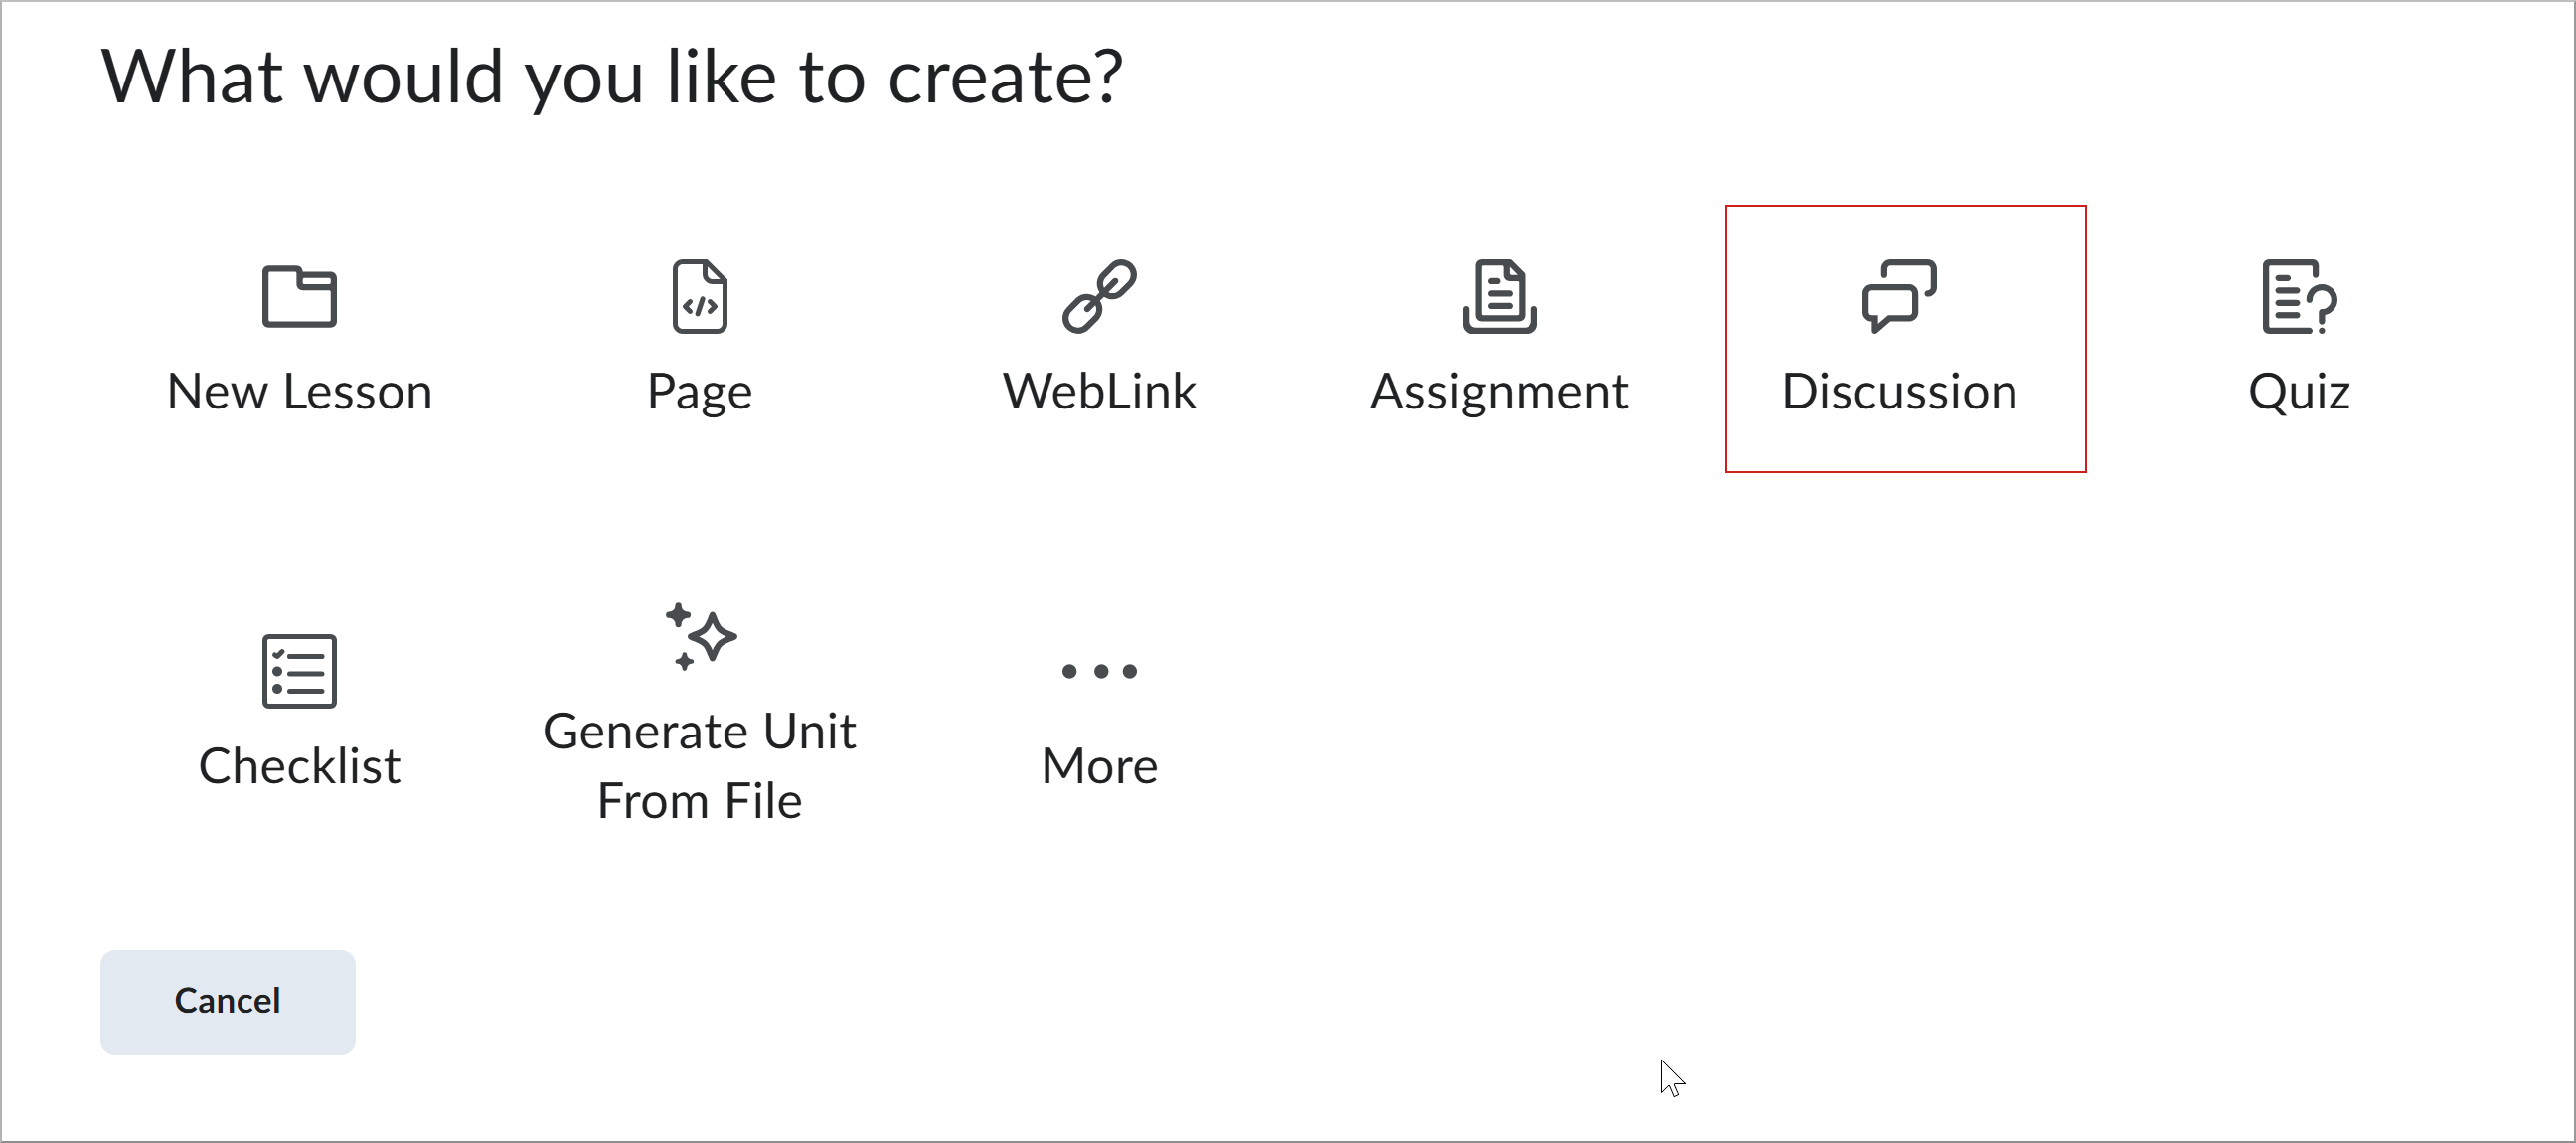The image size is (2576, 1143).
Task: Select the Page code-file icon
Action: [700, 297]
